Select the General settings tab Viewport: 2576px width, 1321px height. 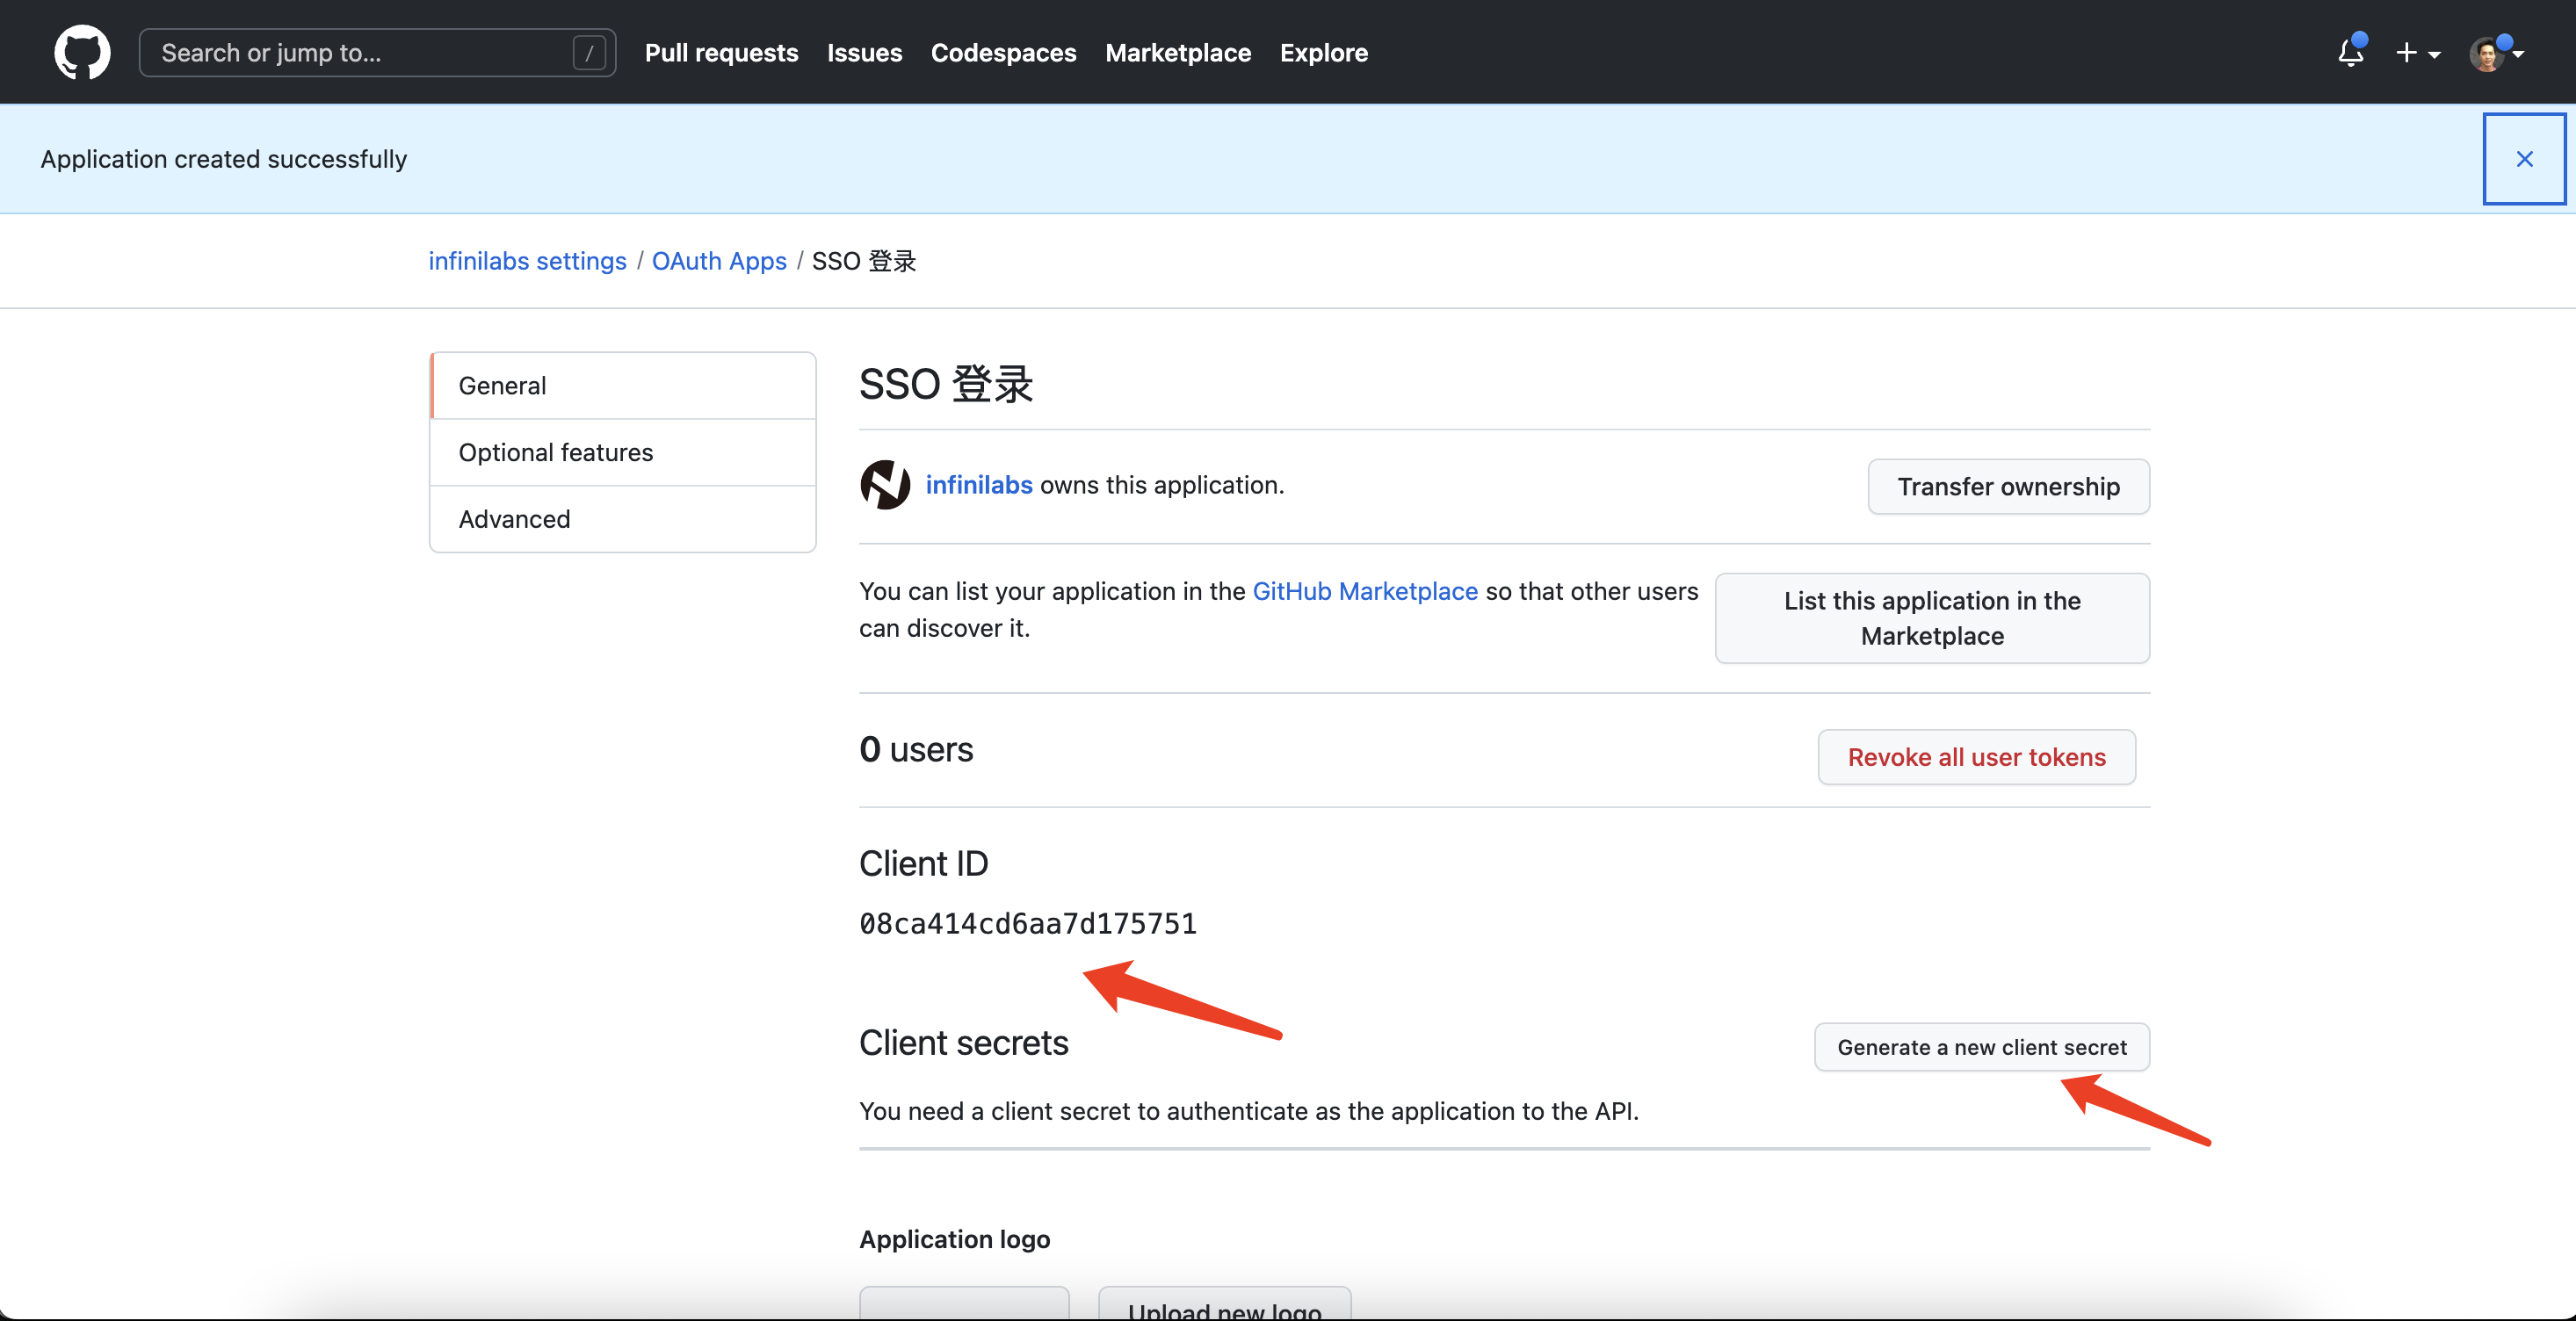[x=502, y=385]
